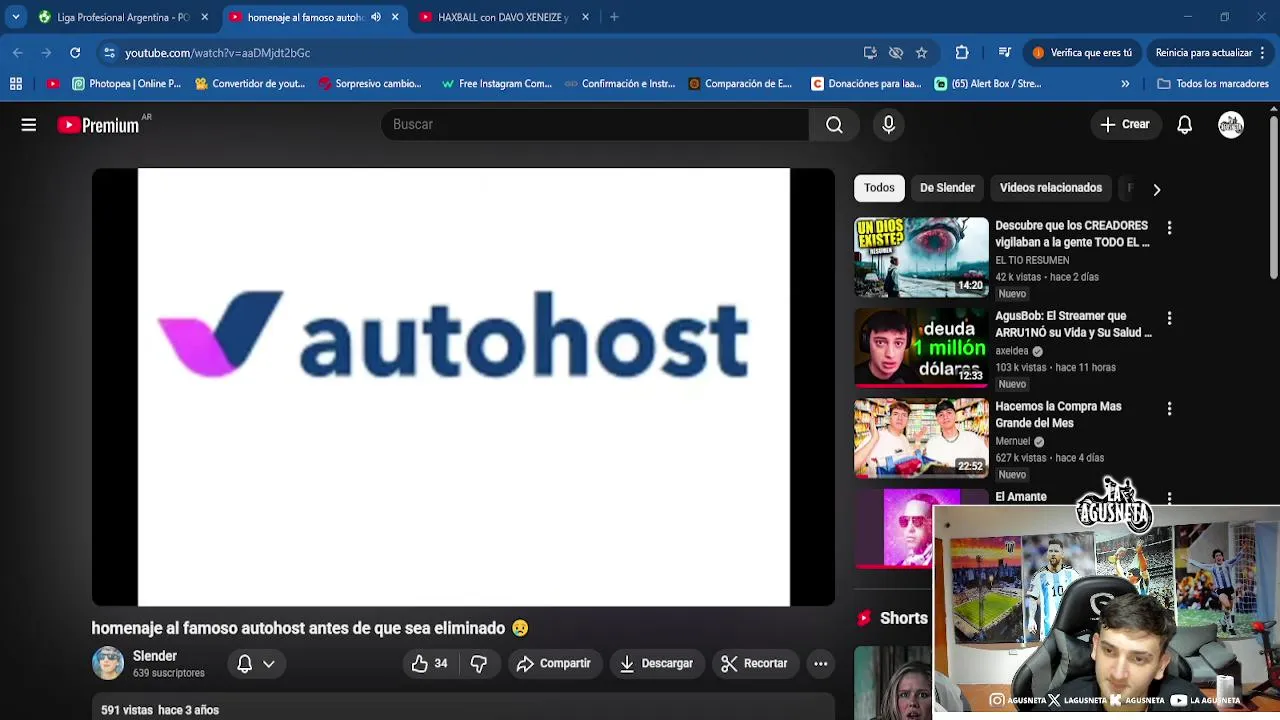Open media controls icon in toolbar
This screenshot has height=720, width=1280.
tap(1005, 53)
